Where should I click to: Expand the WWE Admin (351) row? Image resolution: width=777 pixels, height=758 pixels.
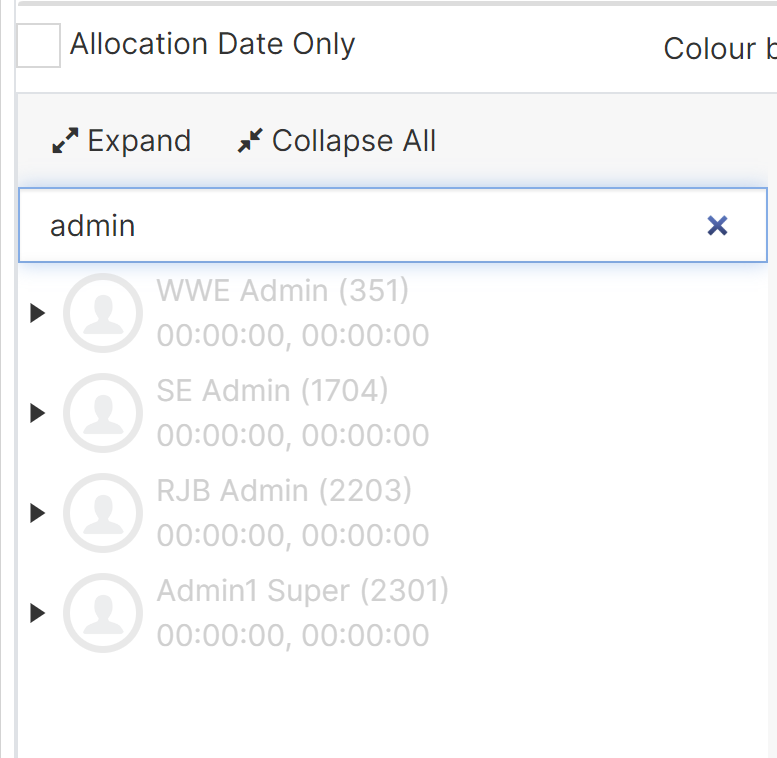38,313
